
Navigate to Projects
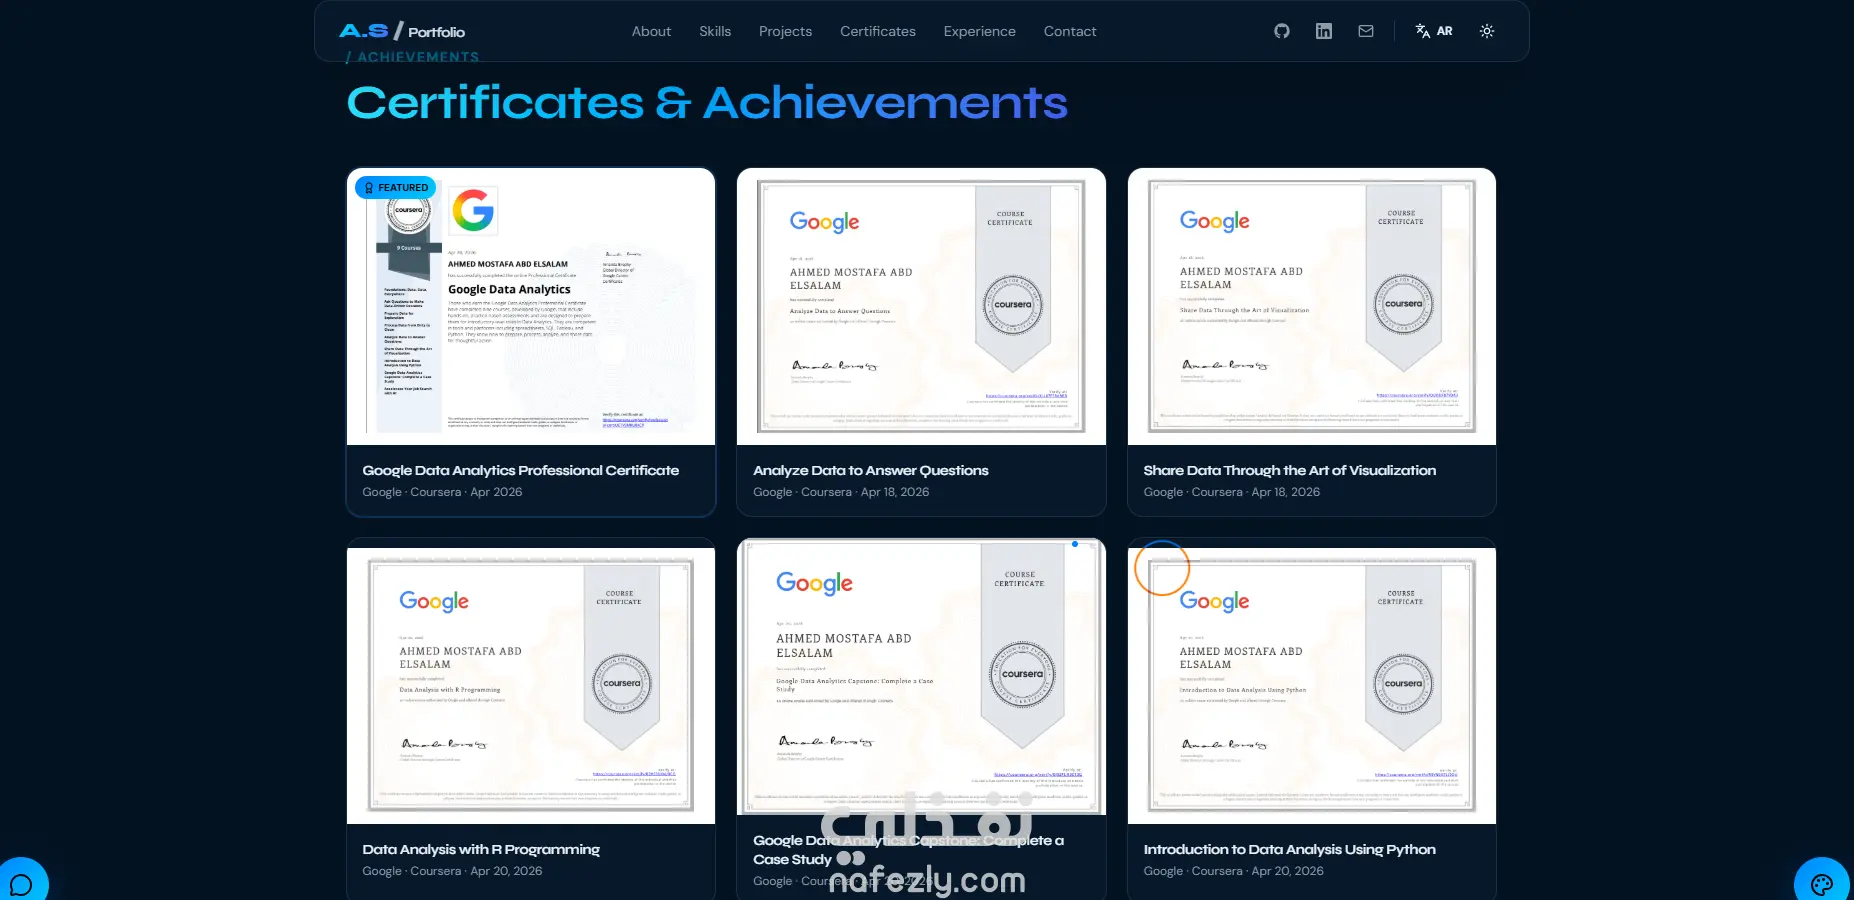click(785, 31)
